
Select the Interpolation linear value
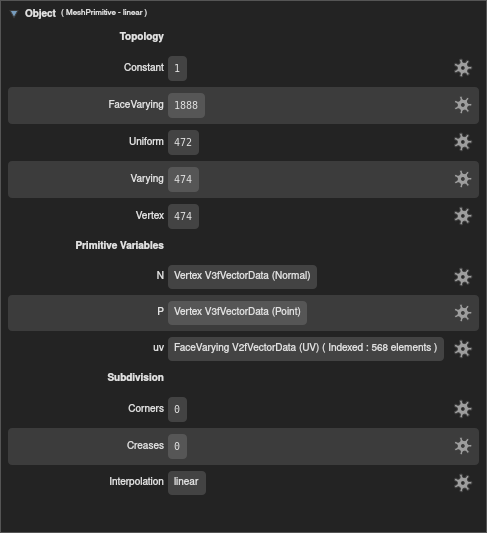[187, 483]
